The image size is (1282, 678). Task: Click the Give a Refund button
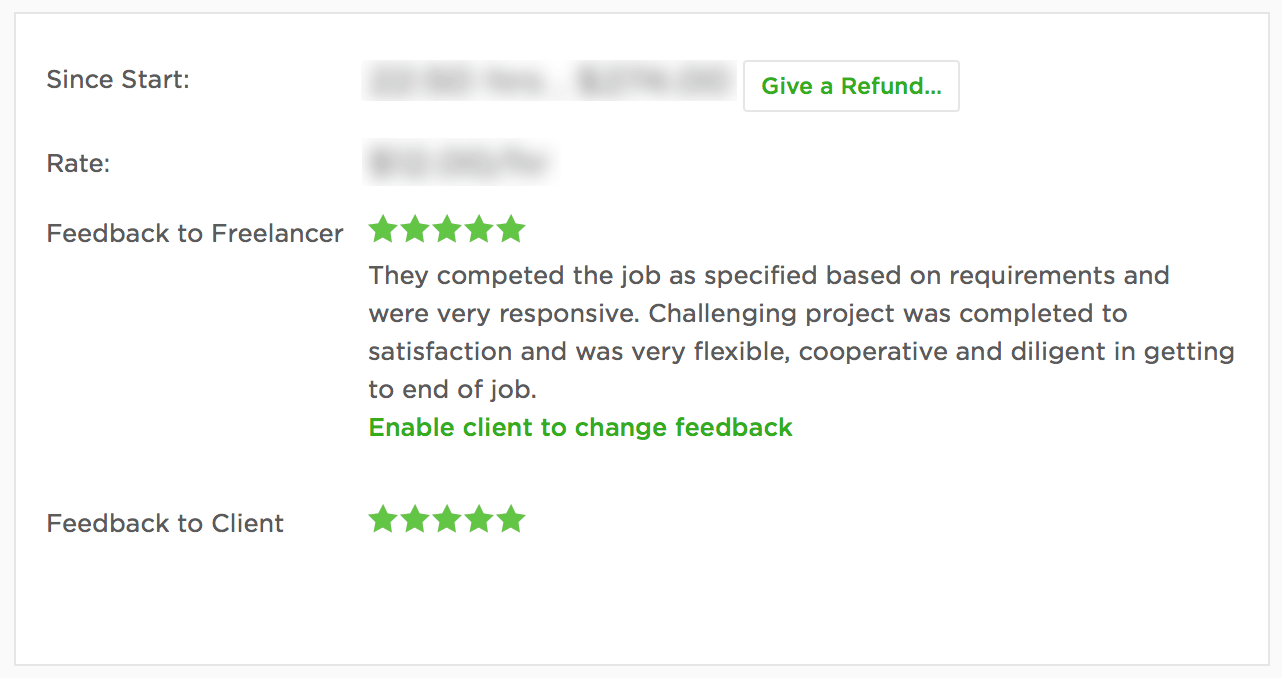click(x=851, y=86)
